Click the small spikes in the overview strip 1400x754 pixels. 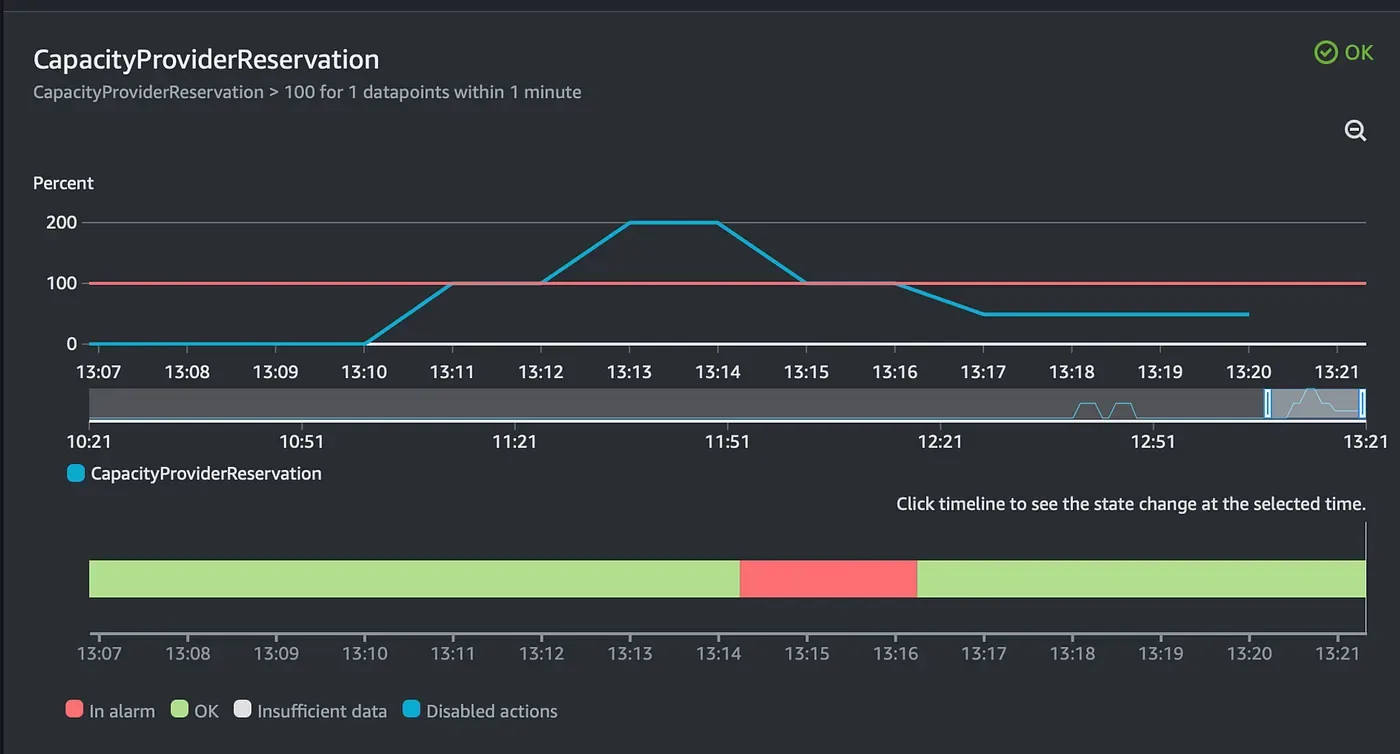pyautogui.click(x=1104, y=410)
